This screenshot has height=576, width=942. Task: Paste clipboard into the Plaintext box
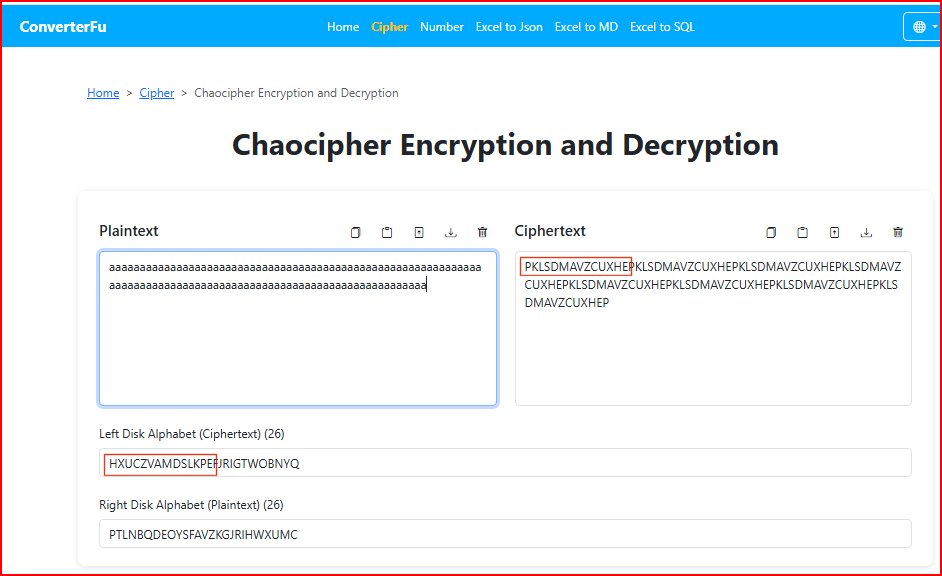[387, 231]
